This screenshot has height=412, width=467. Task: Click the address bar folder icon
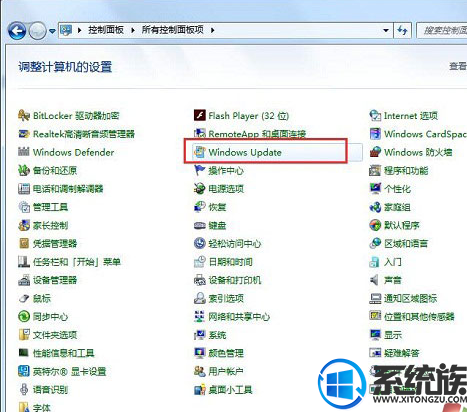click(x=66, y=30)
